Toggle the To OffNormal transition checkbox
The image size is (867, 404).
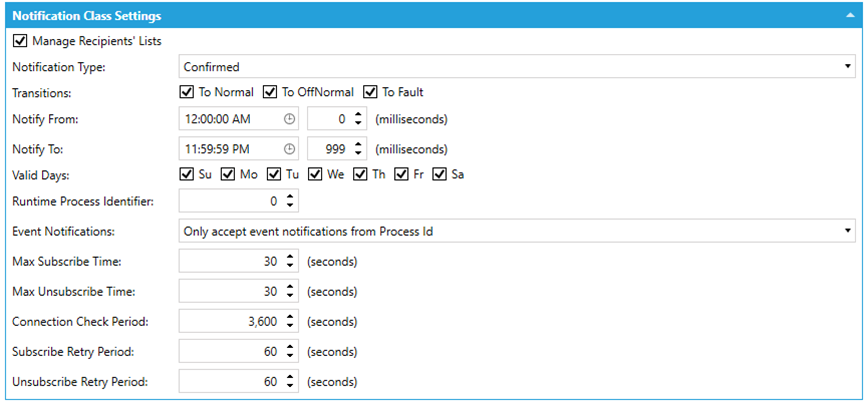point(270,92)
